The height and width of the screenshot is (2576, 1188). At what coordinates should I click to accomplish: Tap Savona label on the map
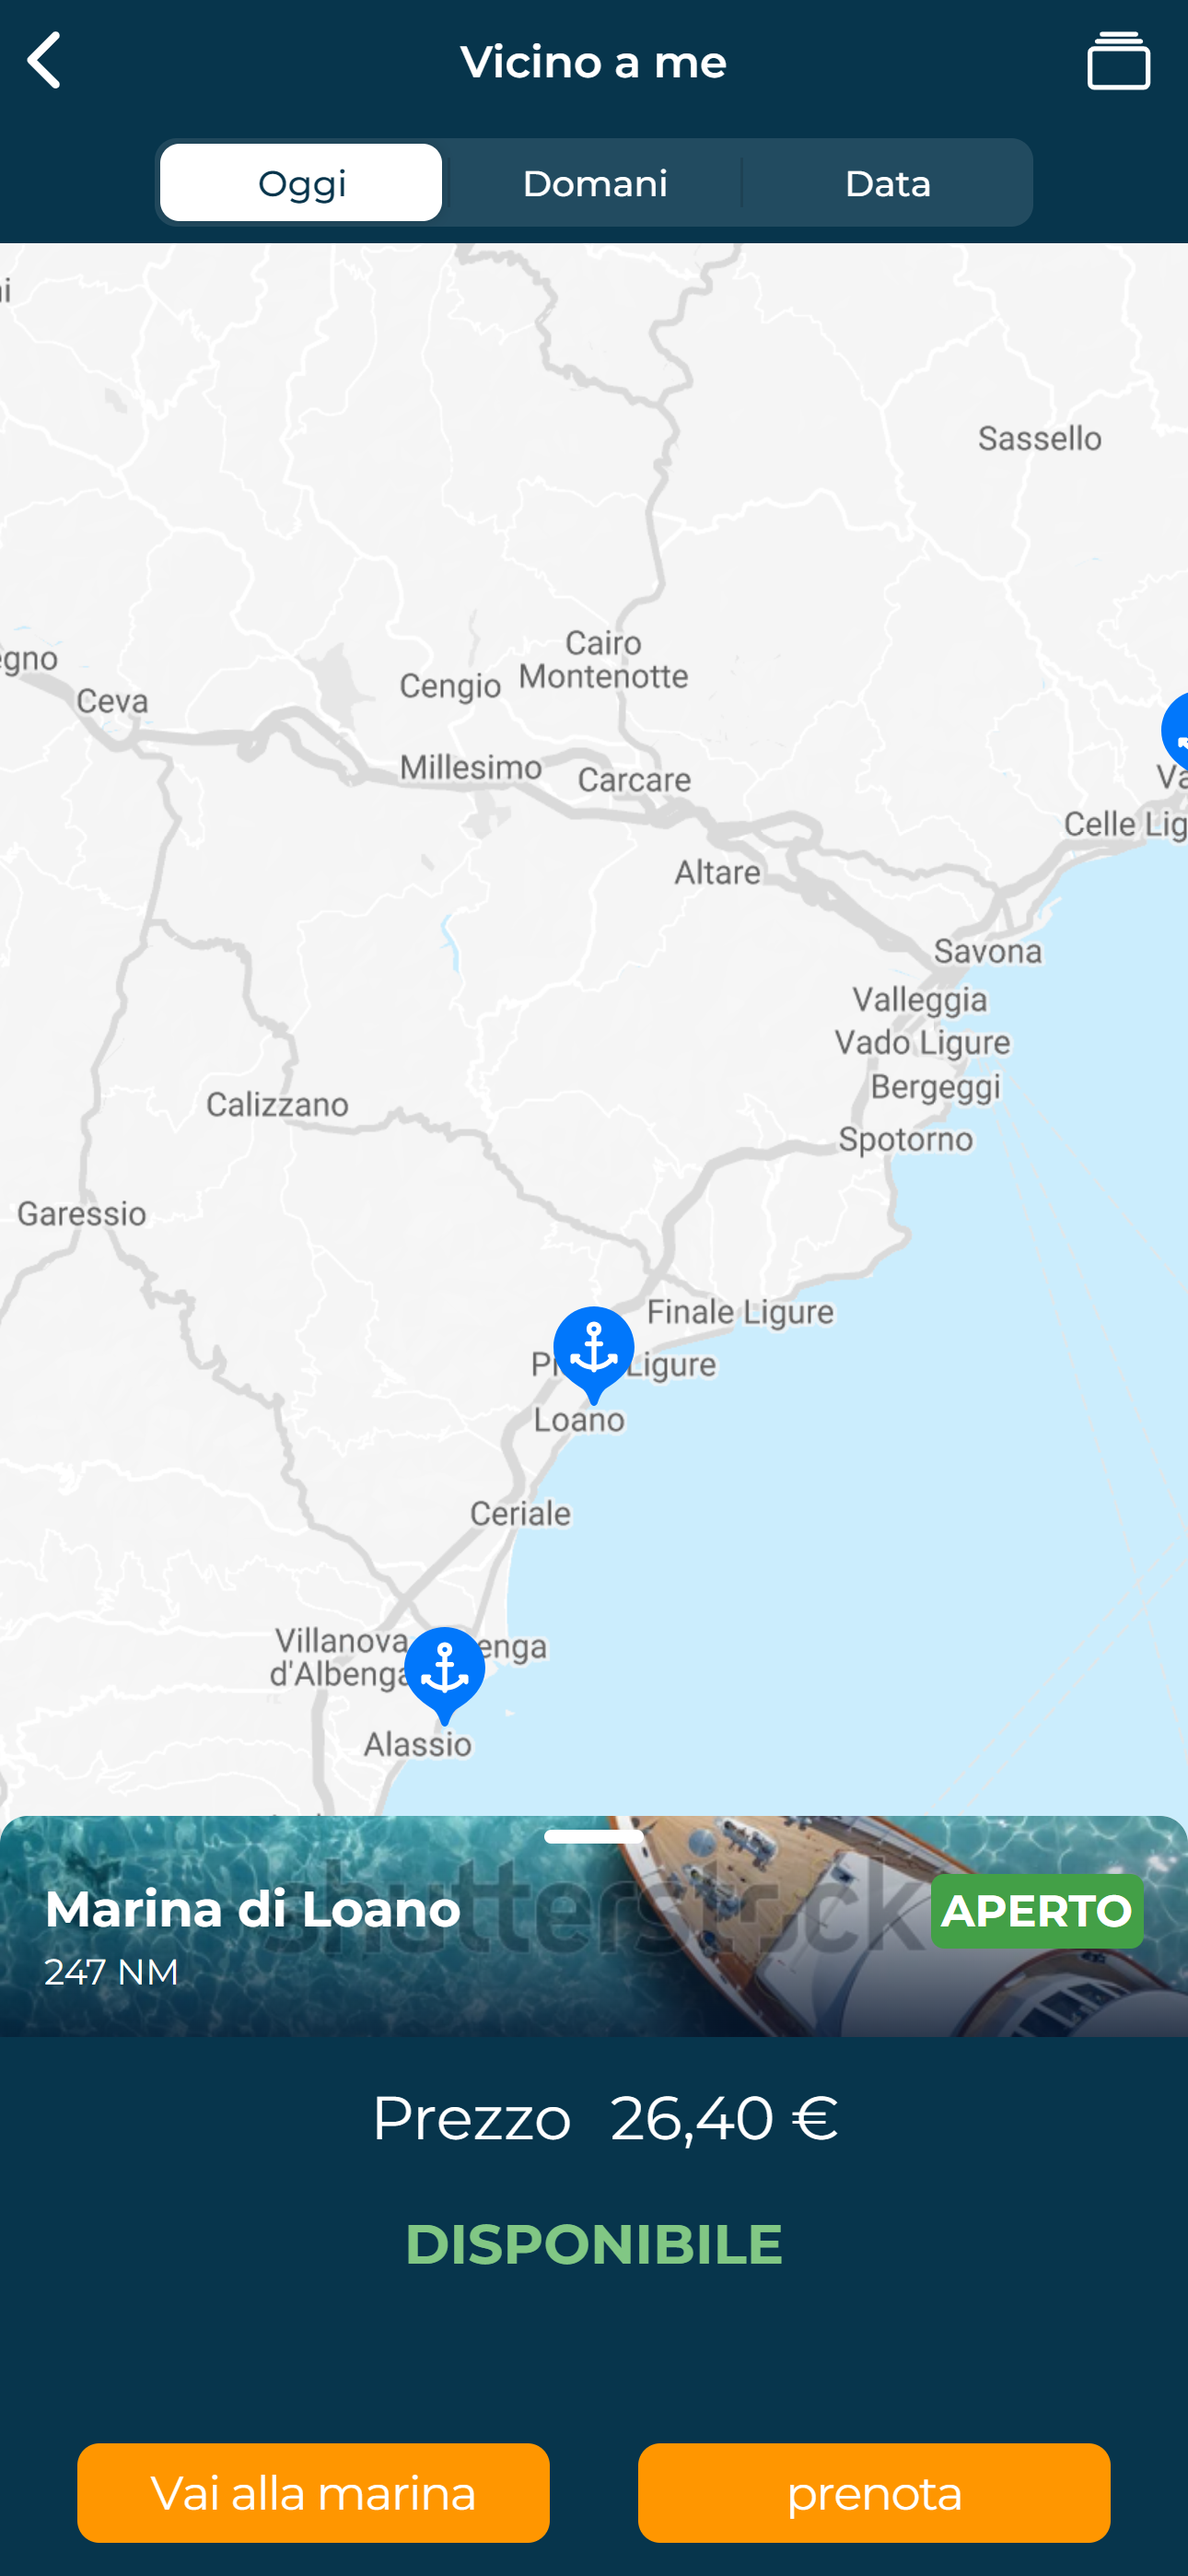click(988, 951)
